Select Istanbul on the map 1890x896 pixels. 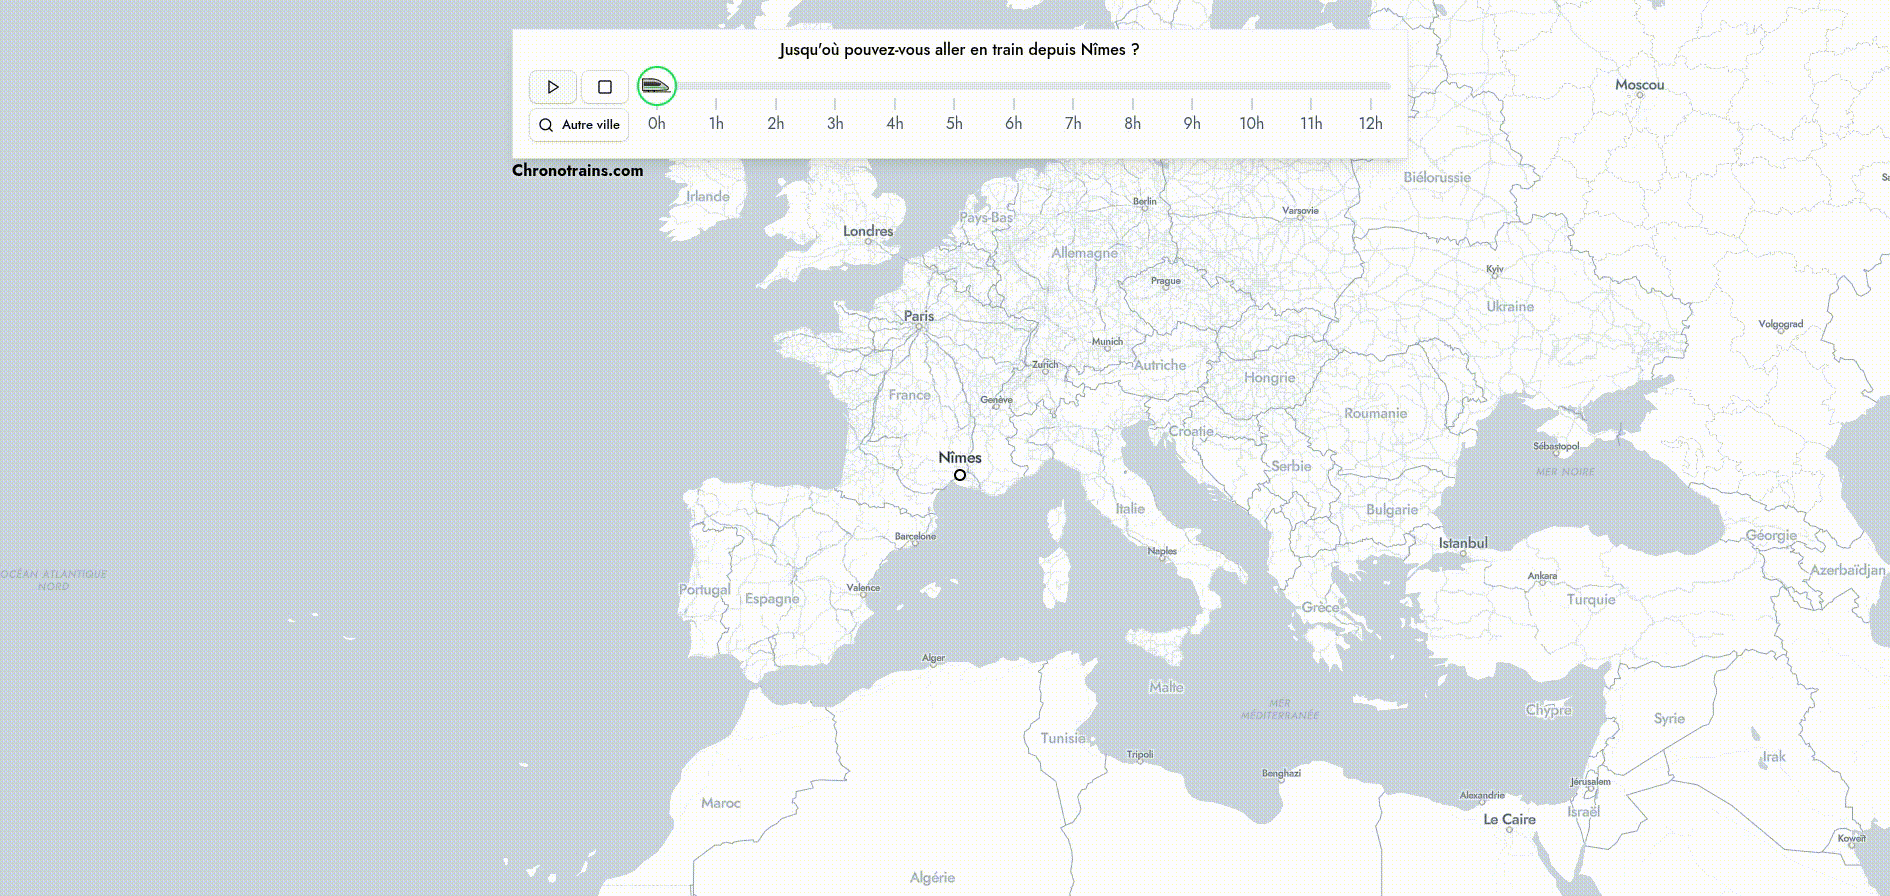[x=1463, y=544]
